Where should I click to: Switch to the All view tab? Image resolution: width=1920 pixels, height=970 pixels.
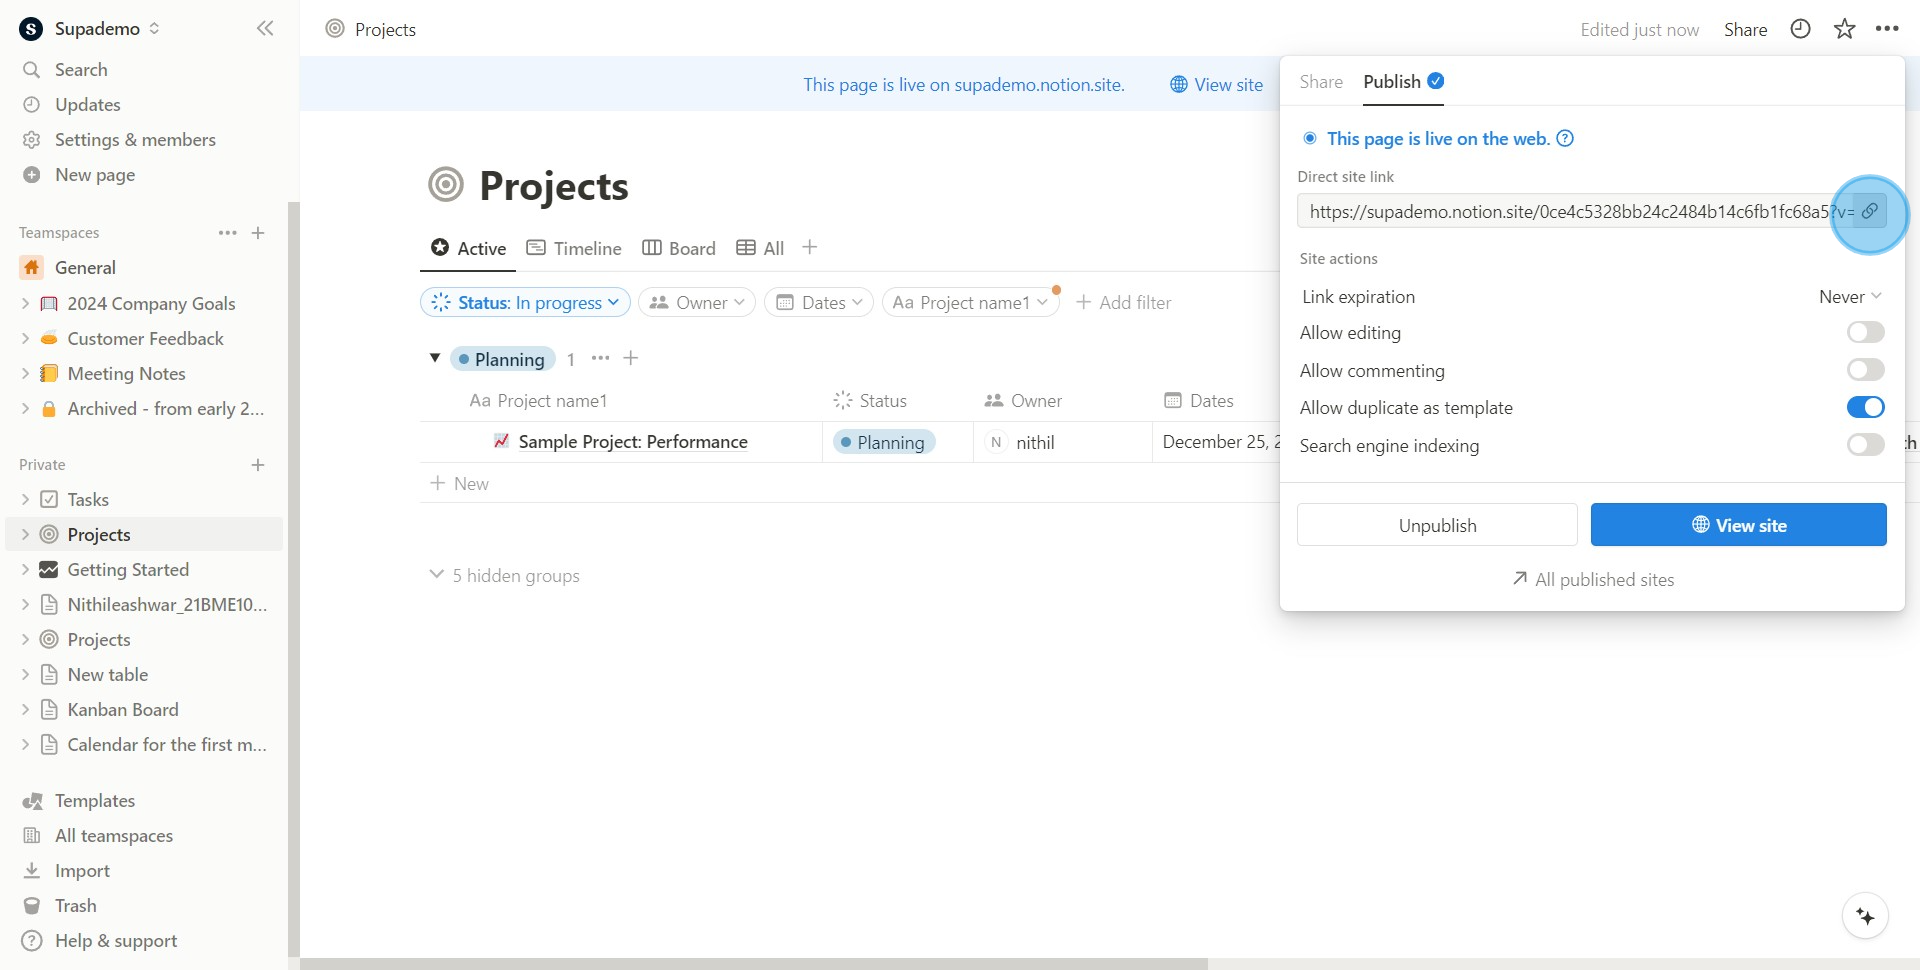click(760, 248)
